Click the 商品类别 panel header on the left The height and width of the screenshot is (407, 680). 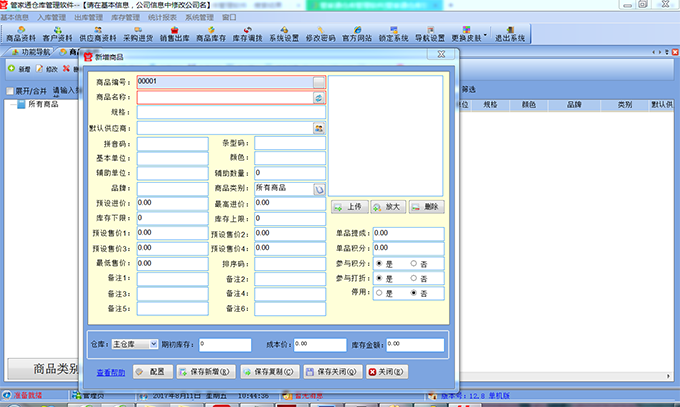pos(43,369)
